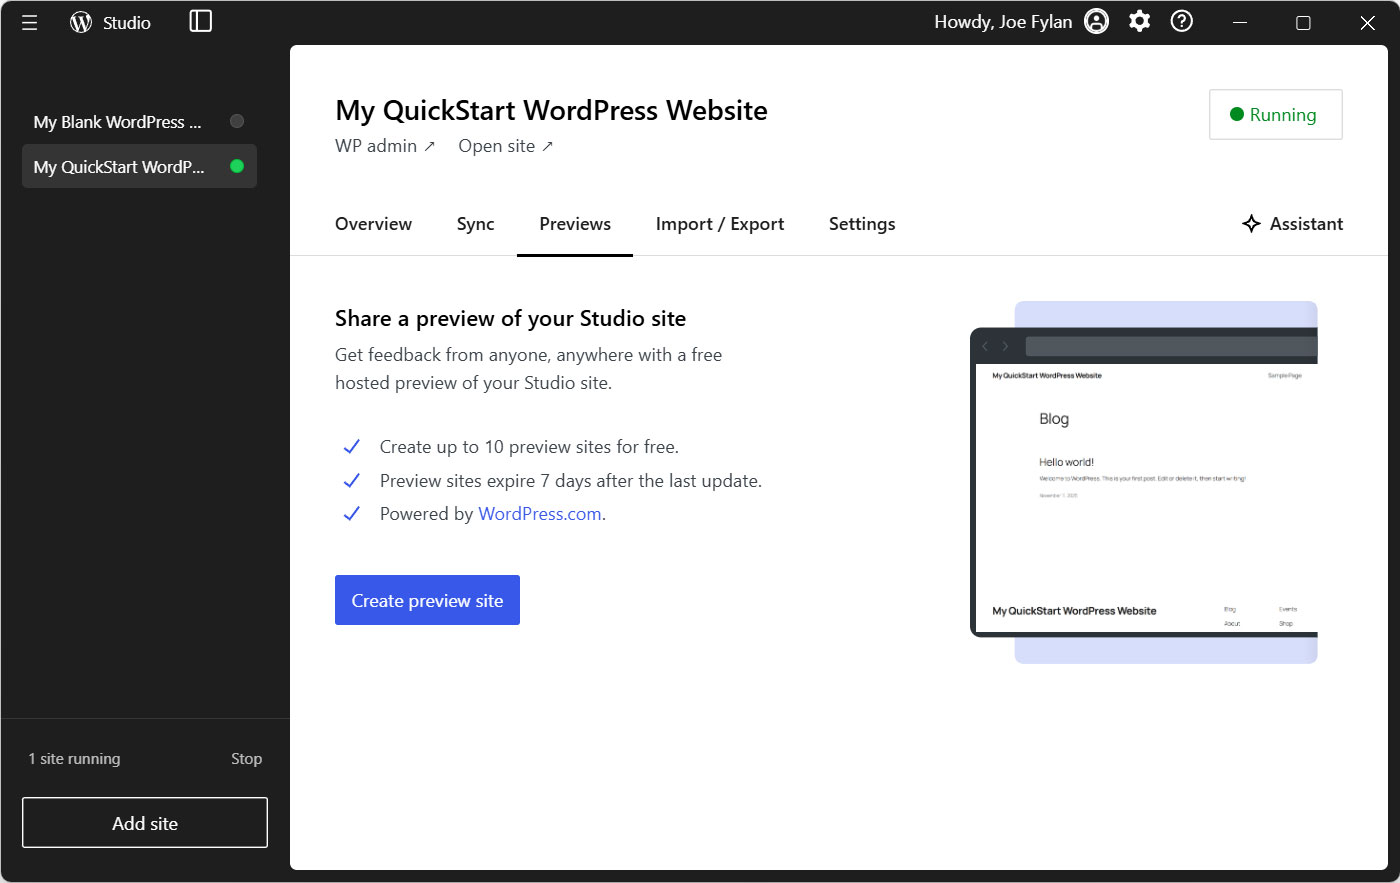Switch to the Sync tab
Screen dimensions: 1400x883
tap(475, 224)
